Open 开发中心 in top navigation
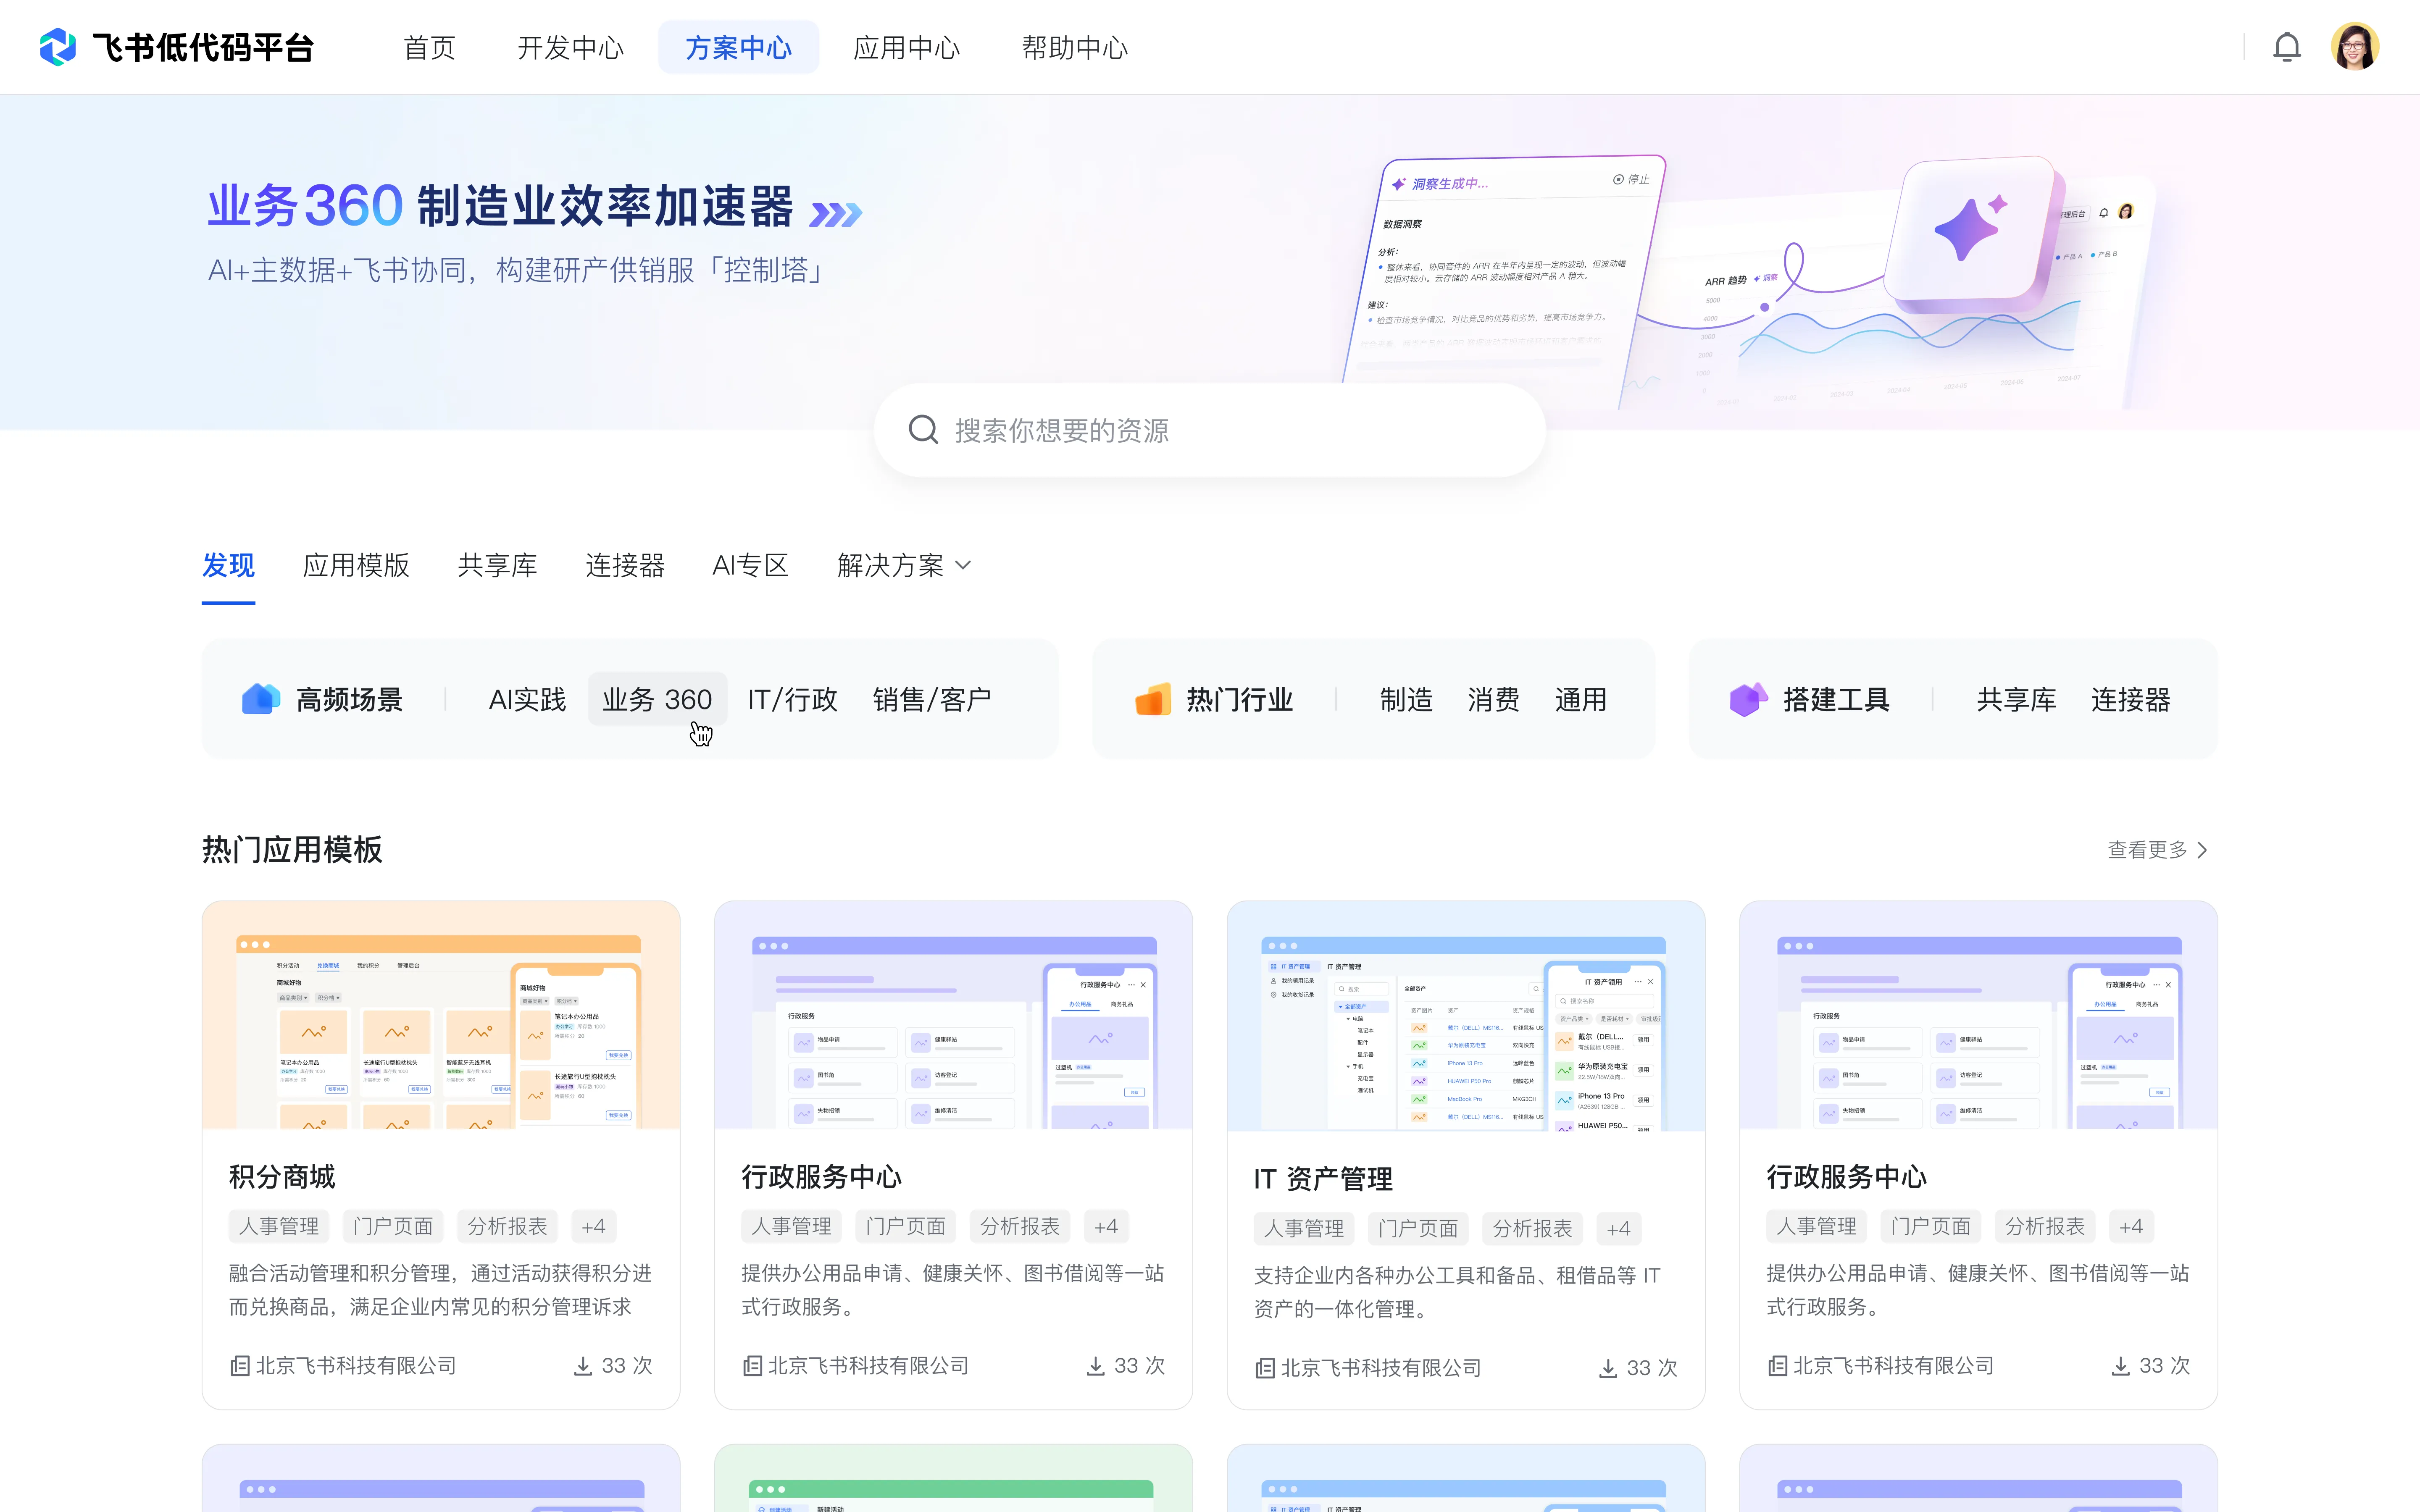The height and width of the screenshot is (1512, 2420). tap(570, 47)
